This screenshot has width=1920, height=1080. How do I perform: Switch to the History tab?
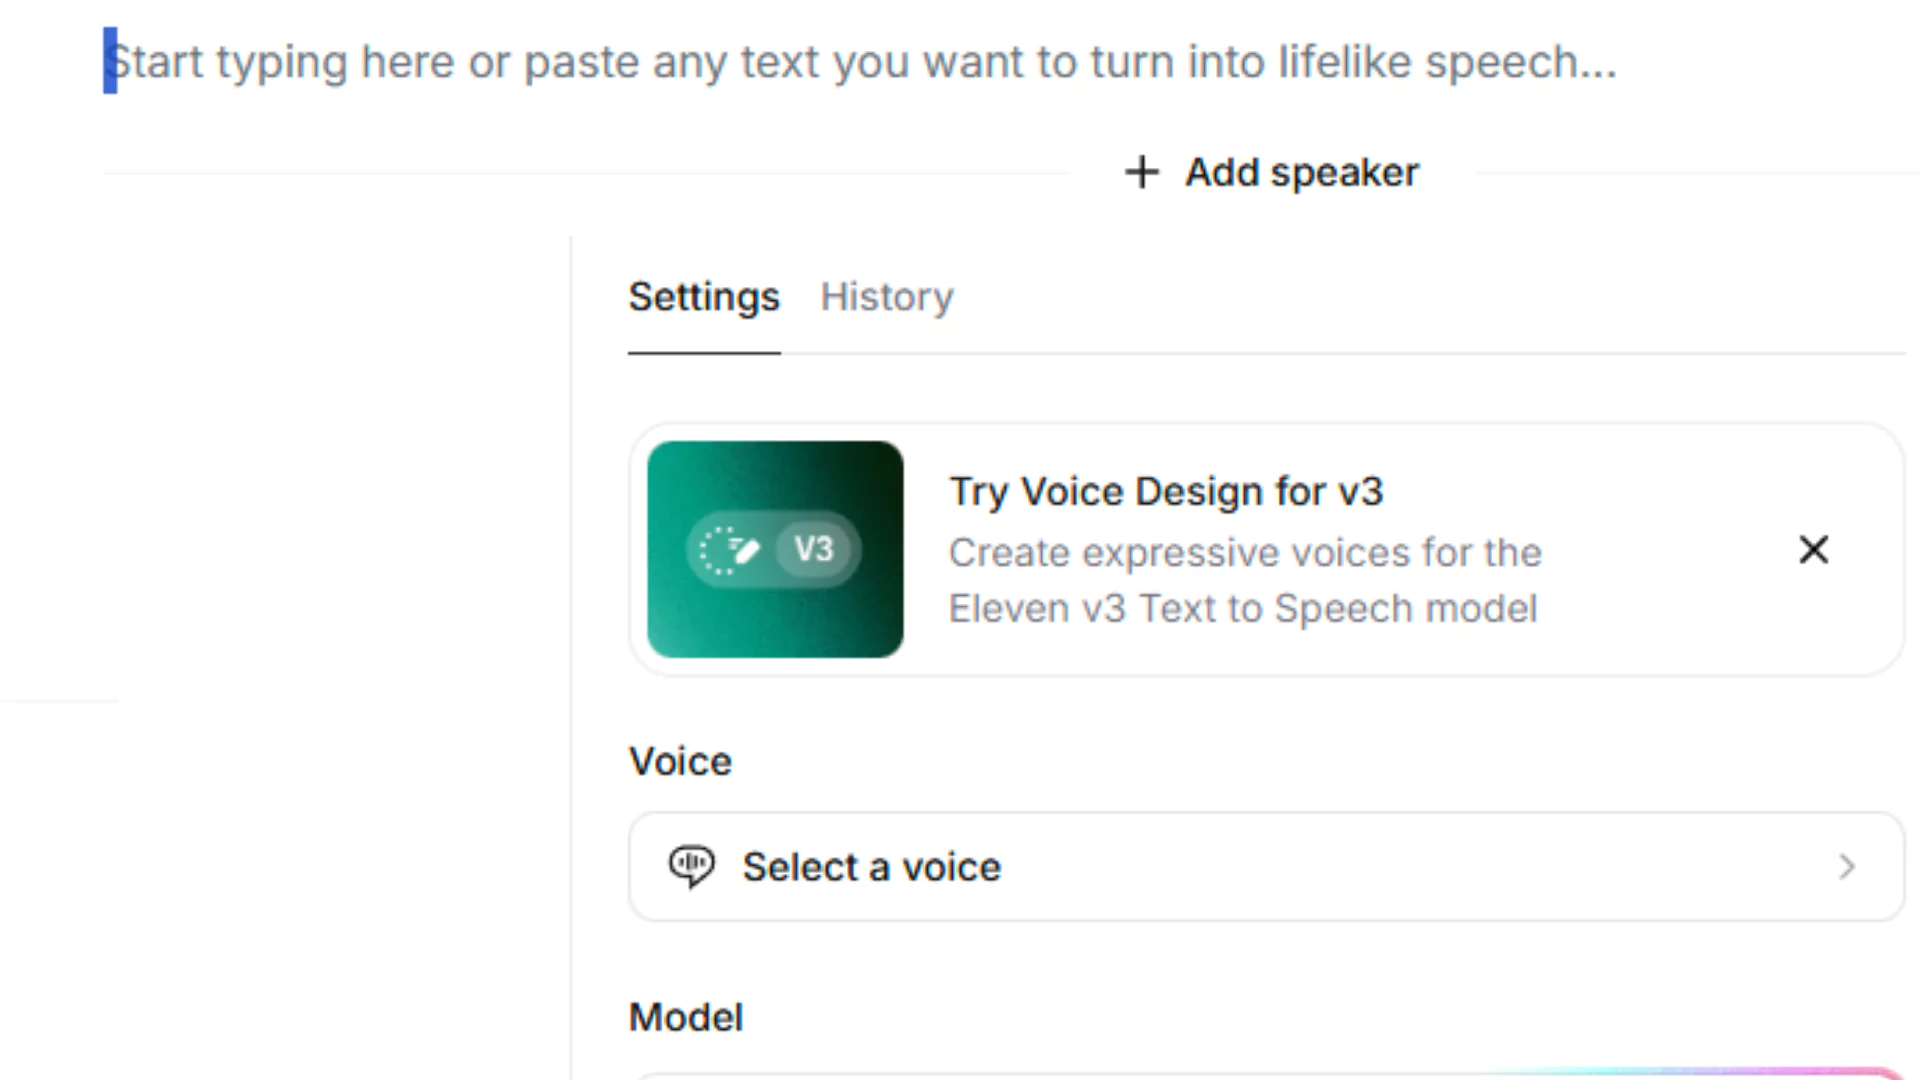pos(887,297)
